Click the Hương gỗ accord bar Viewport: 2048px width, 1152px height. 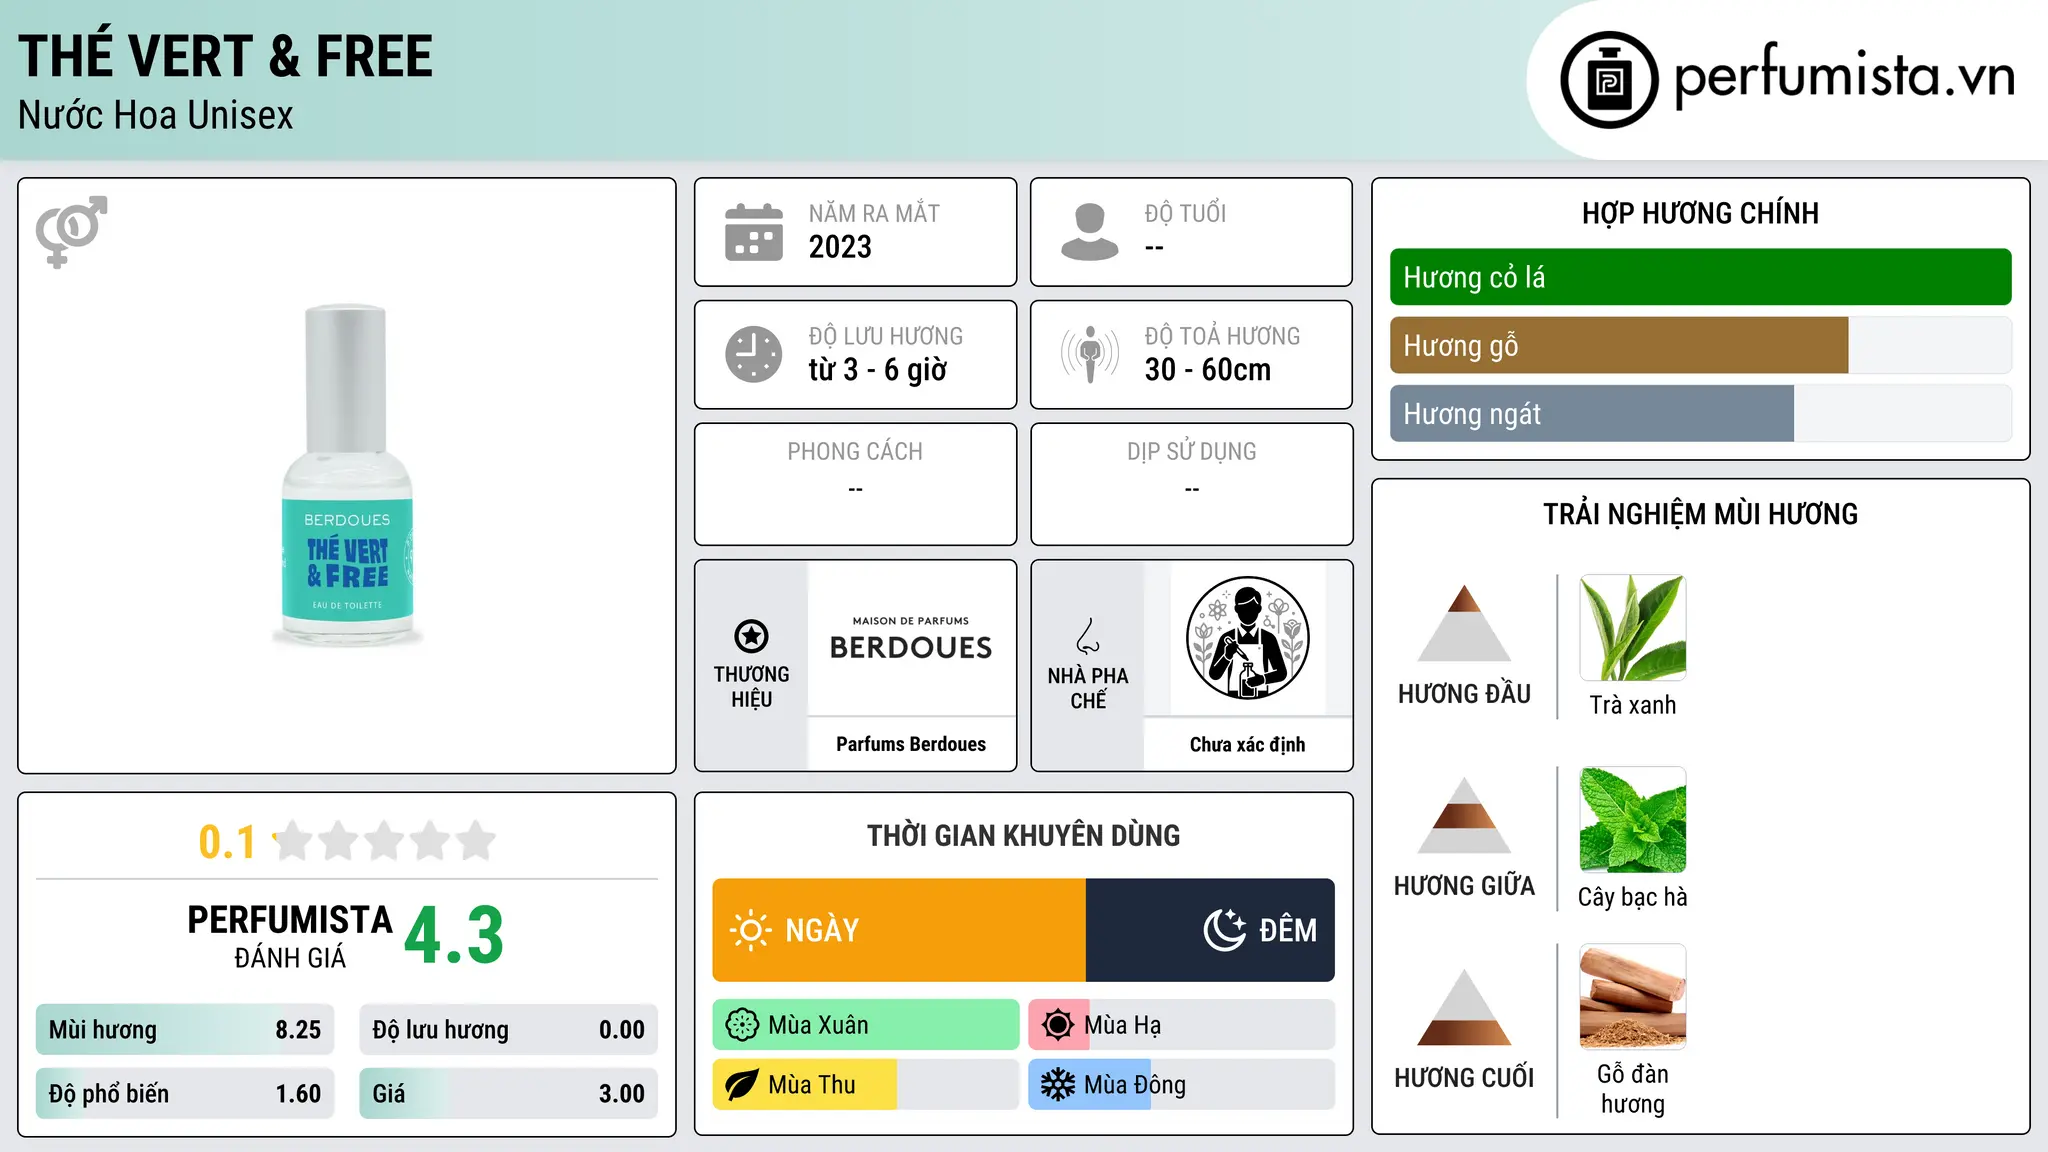tap(1700, 345)
